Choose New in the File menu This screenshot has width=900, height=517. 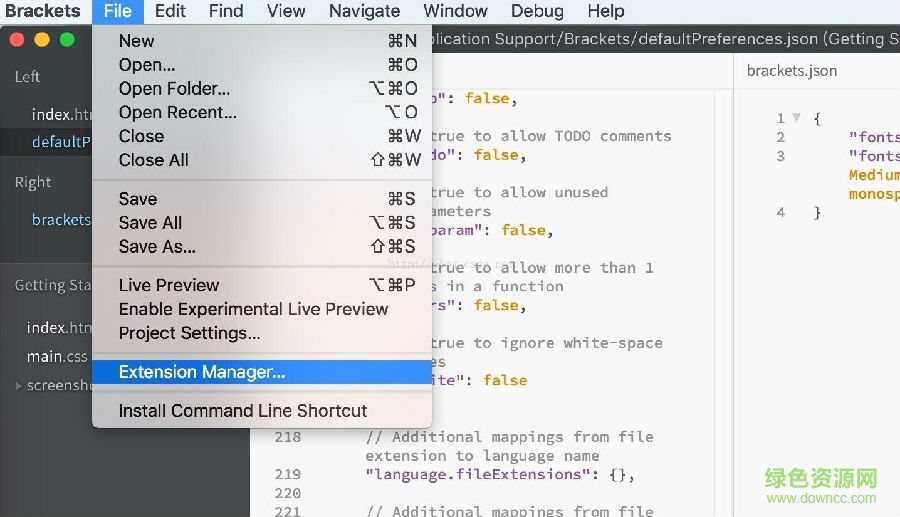tap(137, 41)
